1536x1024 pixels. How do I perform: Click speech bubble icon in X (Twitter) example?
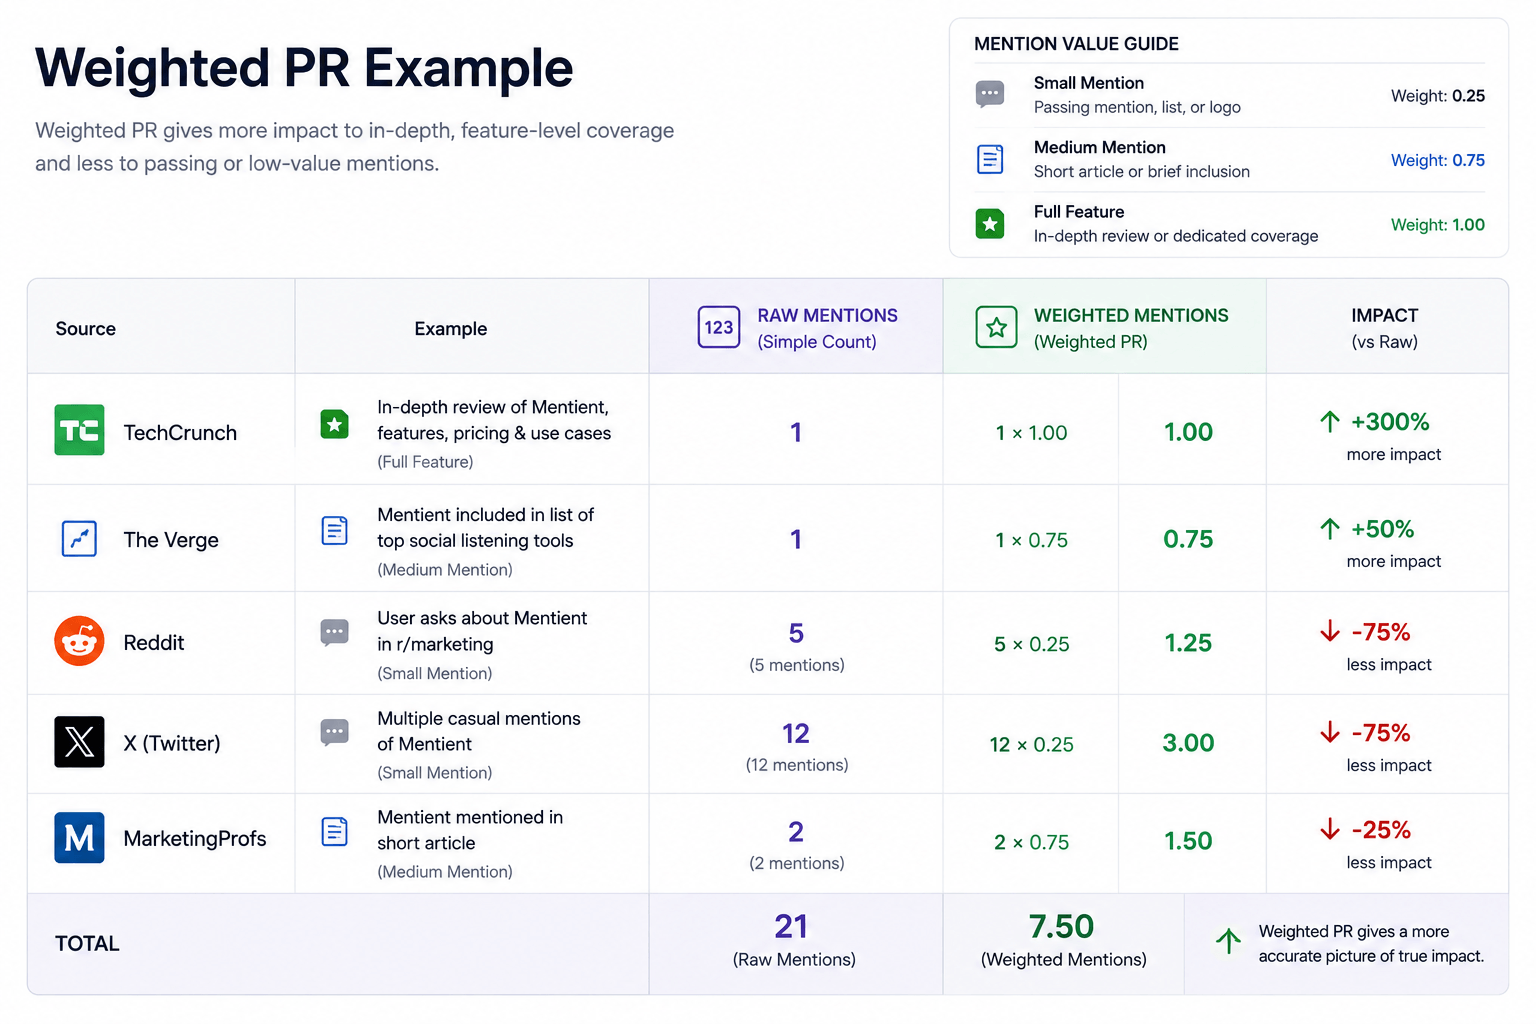(334, 733)
